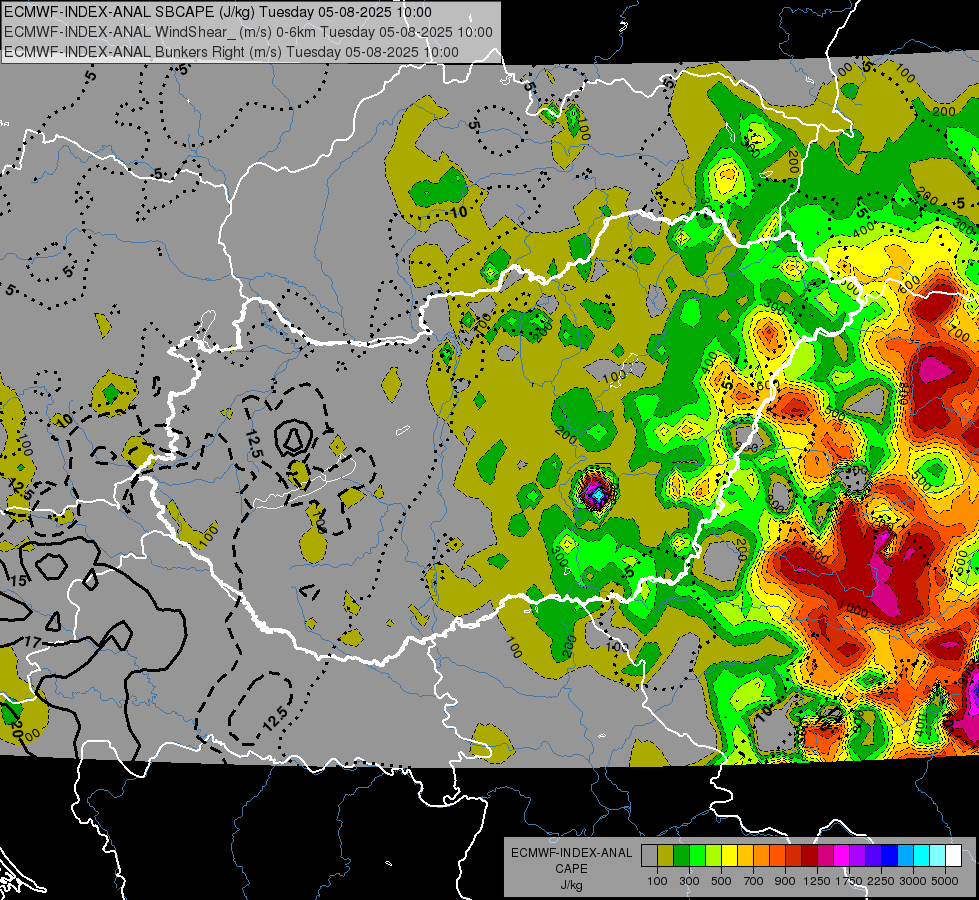
Task: Click the legend title ECMWF-INDEX-ANAL
Action: click(571, 853)
